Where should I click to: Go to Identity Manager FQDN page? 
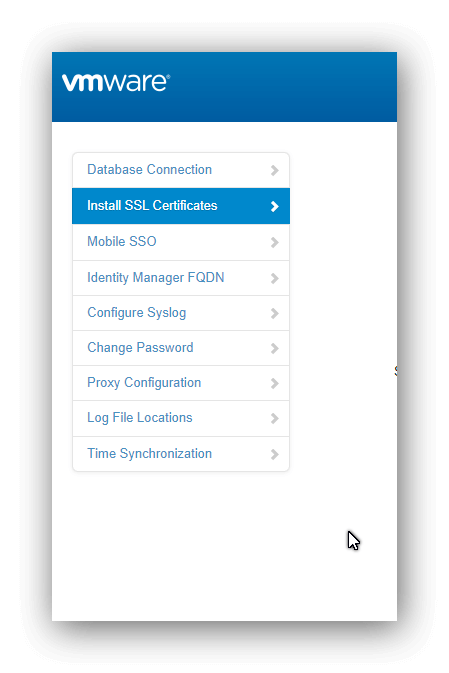coord(181,278)
